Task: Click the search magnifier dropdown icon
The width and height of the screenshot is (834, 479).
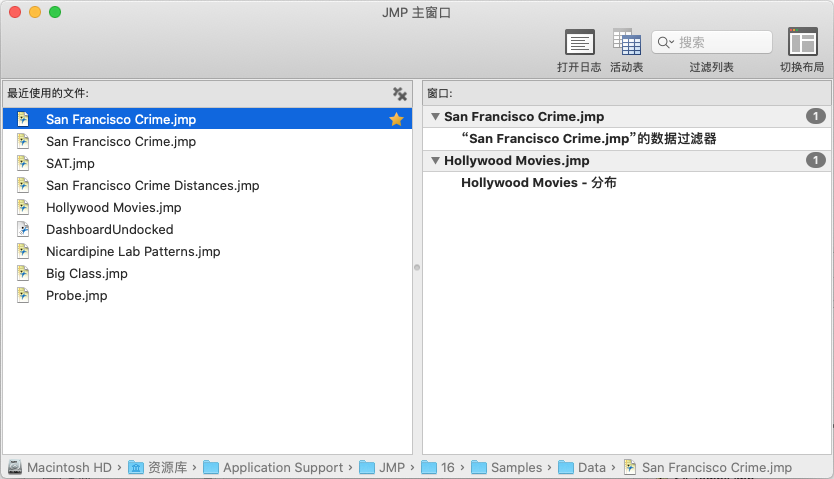Action: point(665,43)
